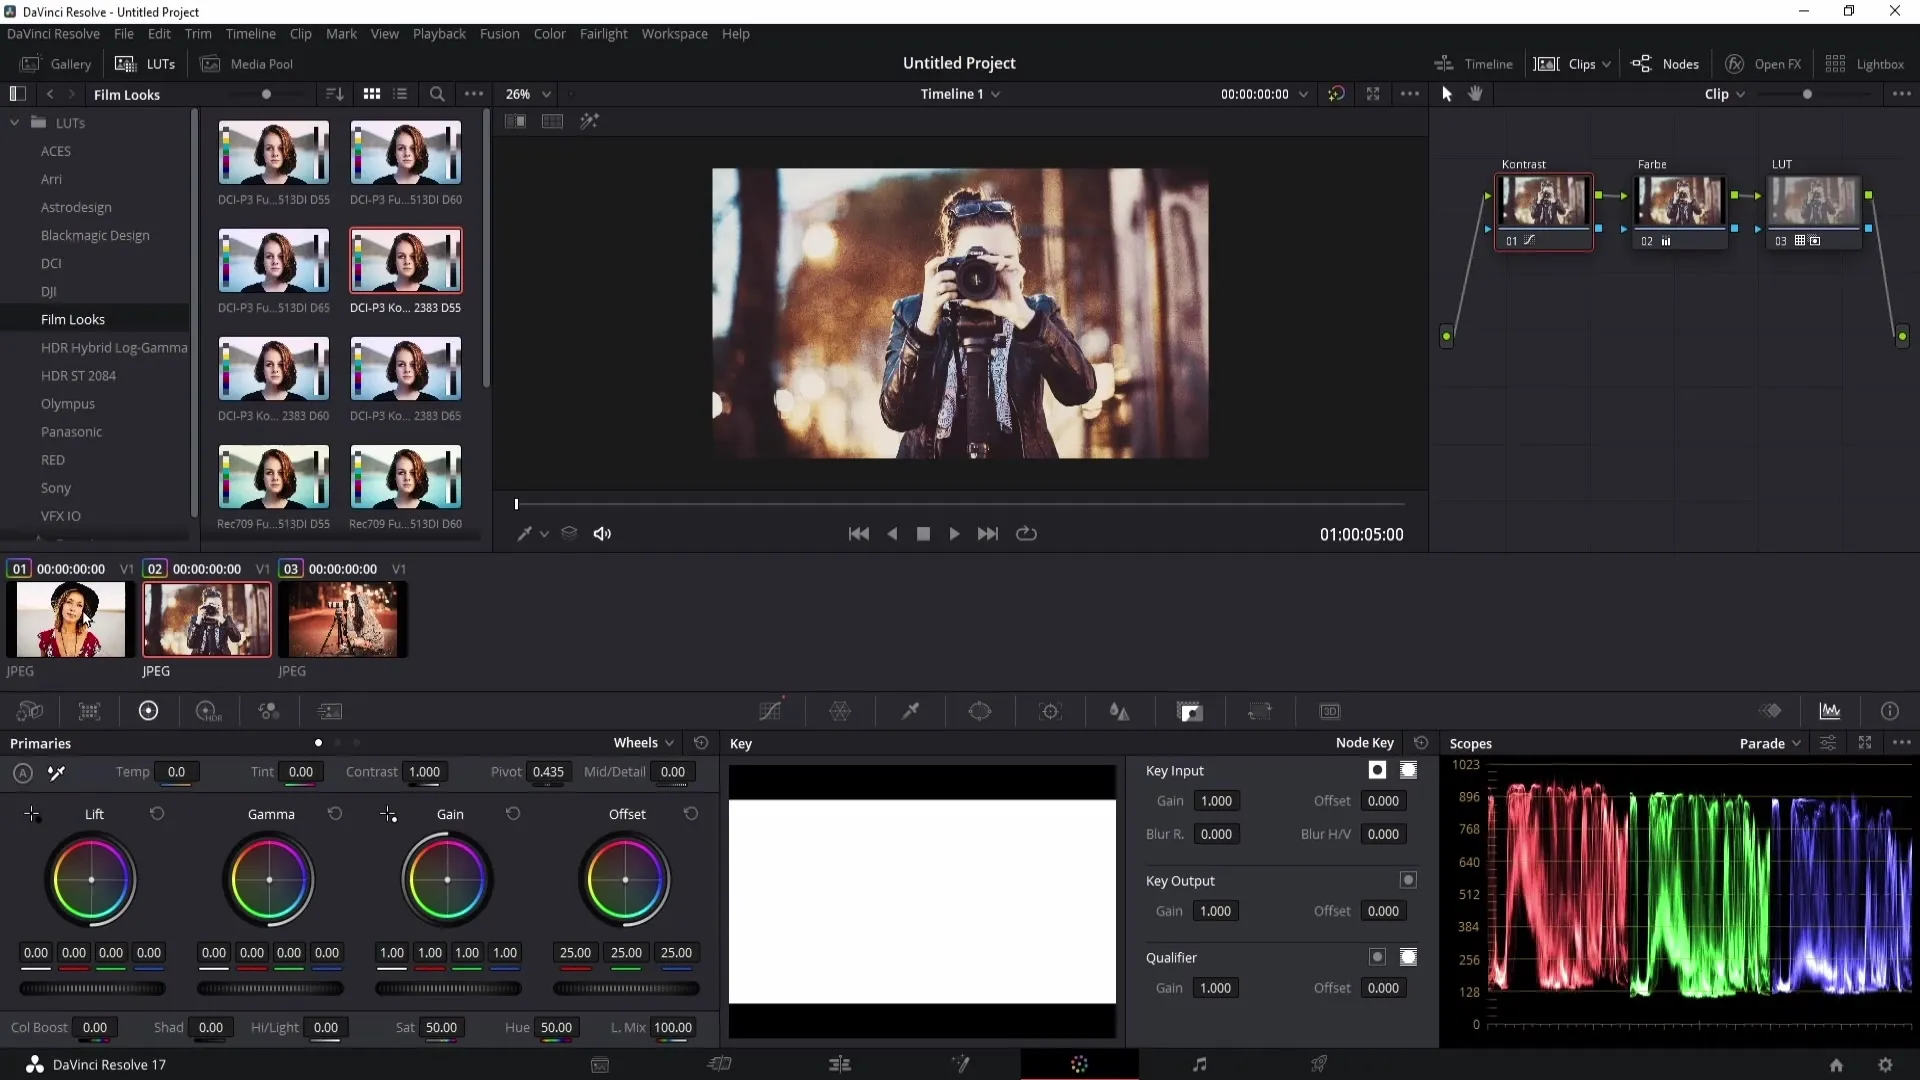This screenshot has width=1920, height=1080.
Task: Click the Gain master wheel slider
Action: click(448, 988)
